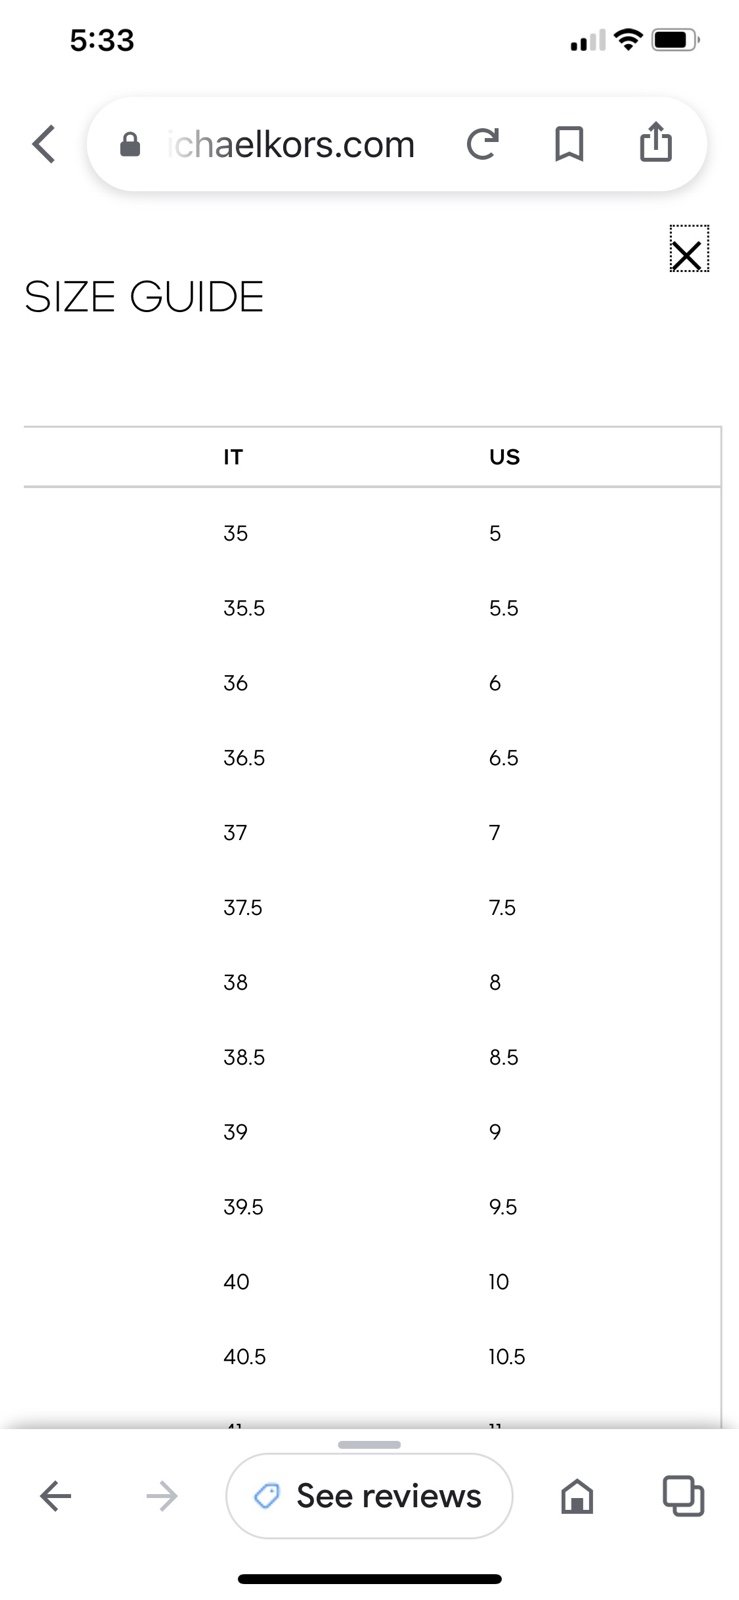
Task: Tap the browser back chevron
Action: 44,144
